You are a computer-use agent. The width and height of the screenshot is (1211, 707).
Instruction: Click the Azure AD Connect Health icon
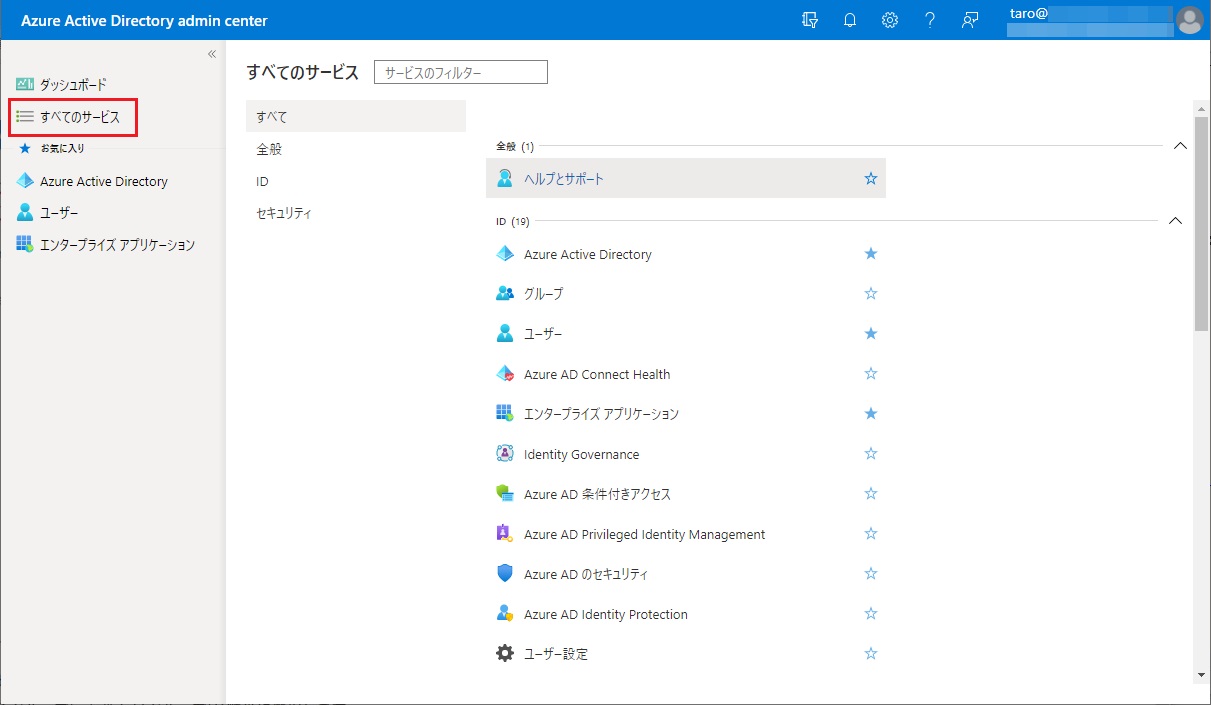click(505, 374)
